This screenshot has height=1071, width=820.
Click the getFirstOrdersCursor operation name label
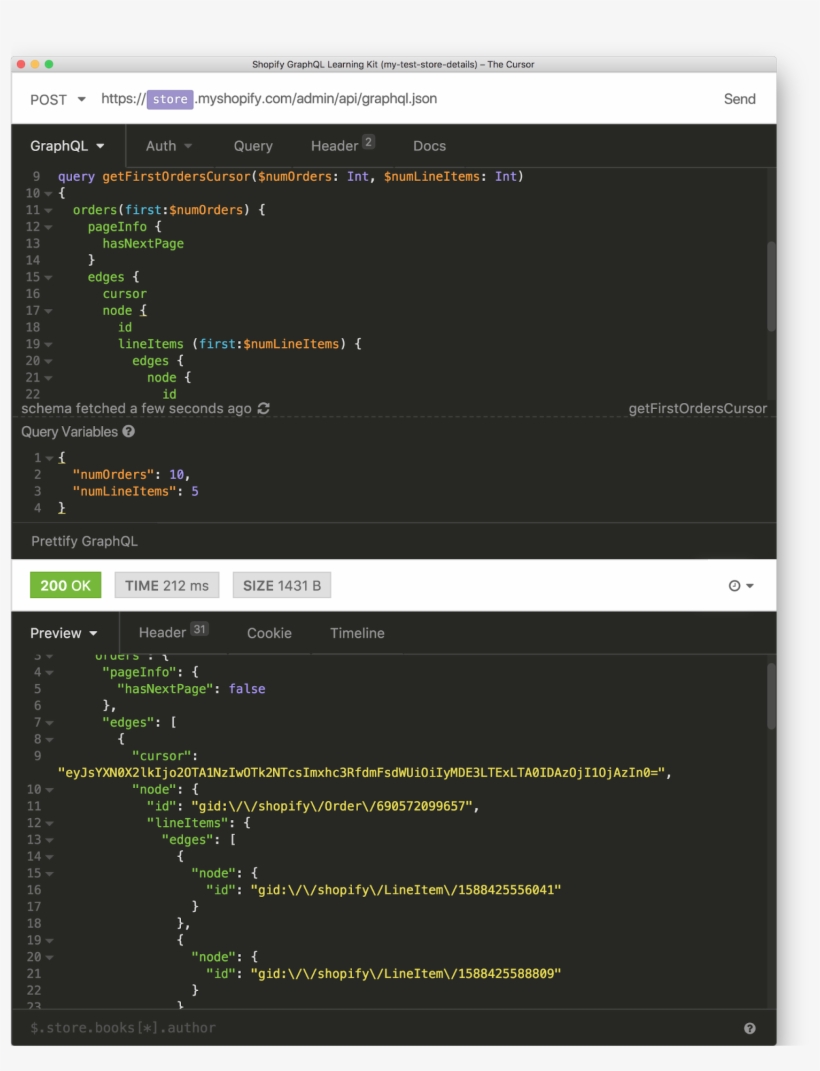point(697,408)
